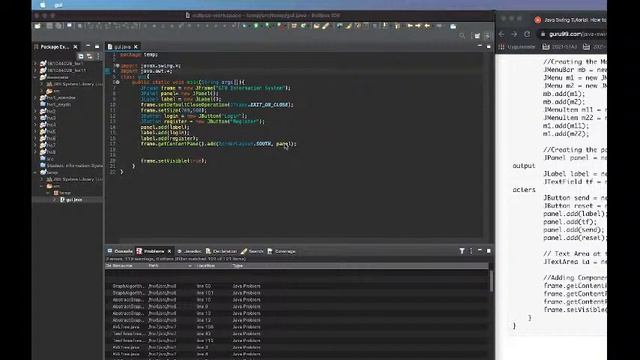Viewport: 640px width, 360px height.
Task: Collapse the import fold marker at line 3
Action: (117, 65)
